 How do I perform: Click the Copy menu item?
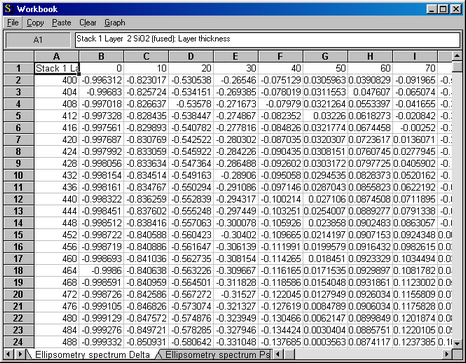(35, 23)
